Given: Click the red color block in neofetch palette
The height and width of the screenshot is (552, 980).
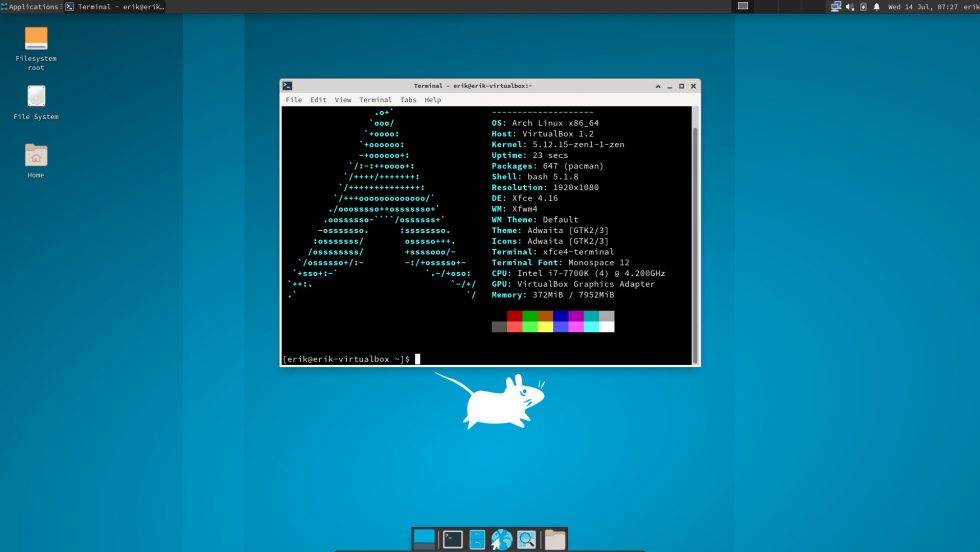Looking at the screenshot, I should click(x=514, y=316).
